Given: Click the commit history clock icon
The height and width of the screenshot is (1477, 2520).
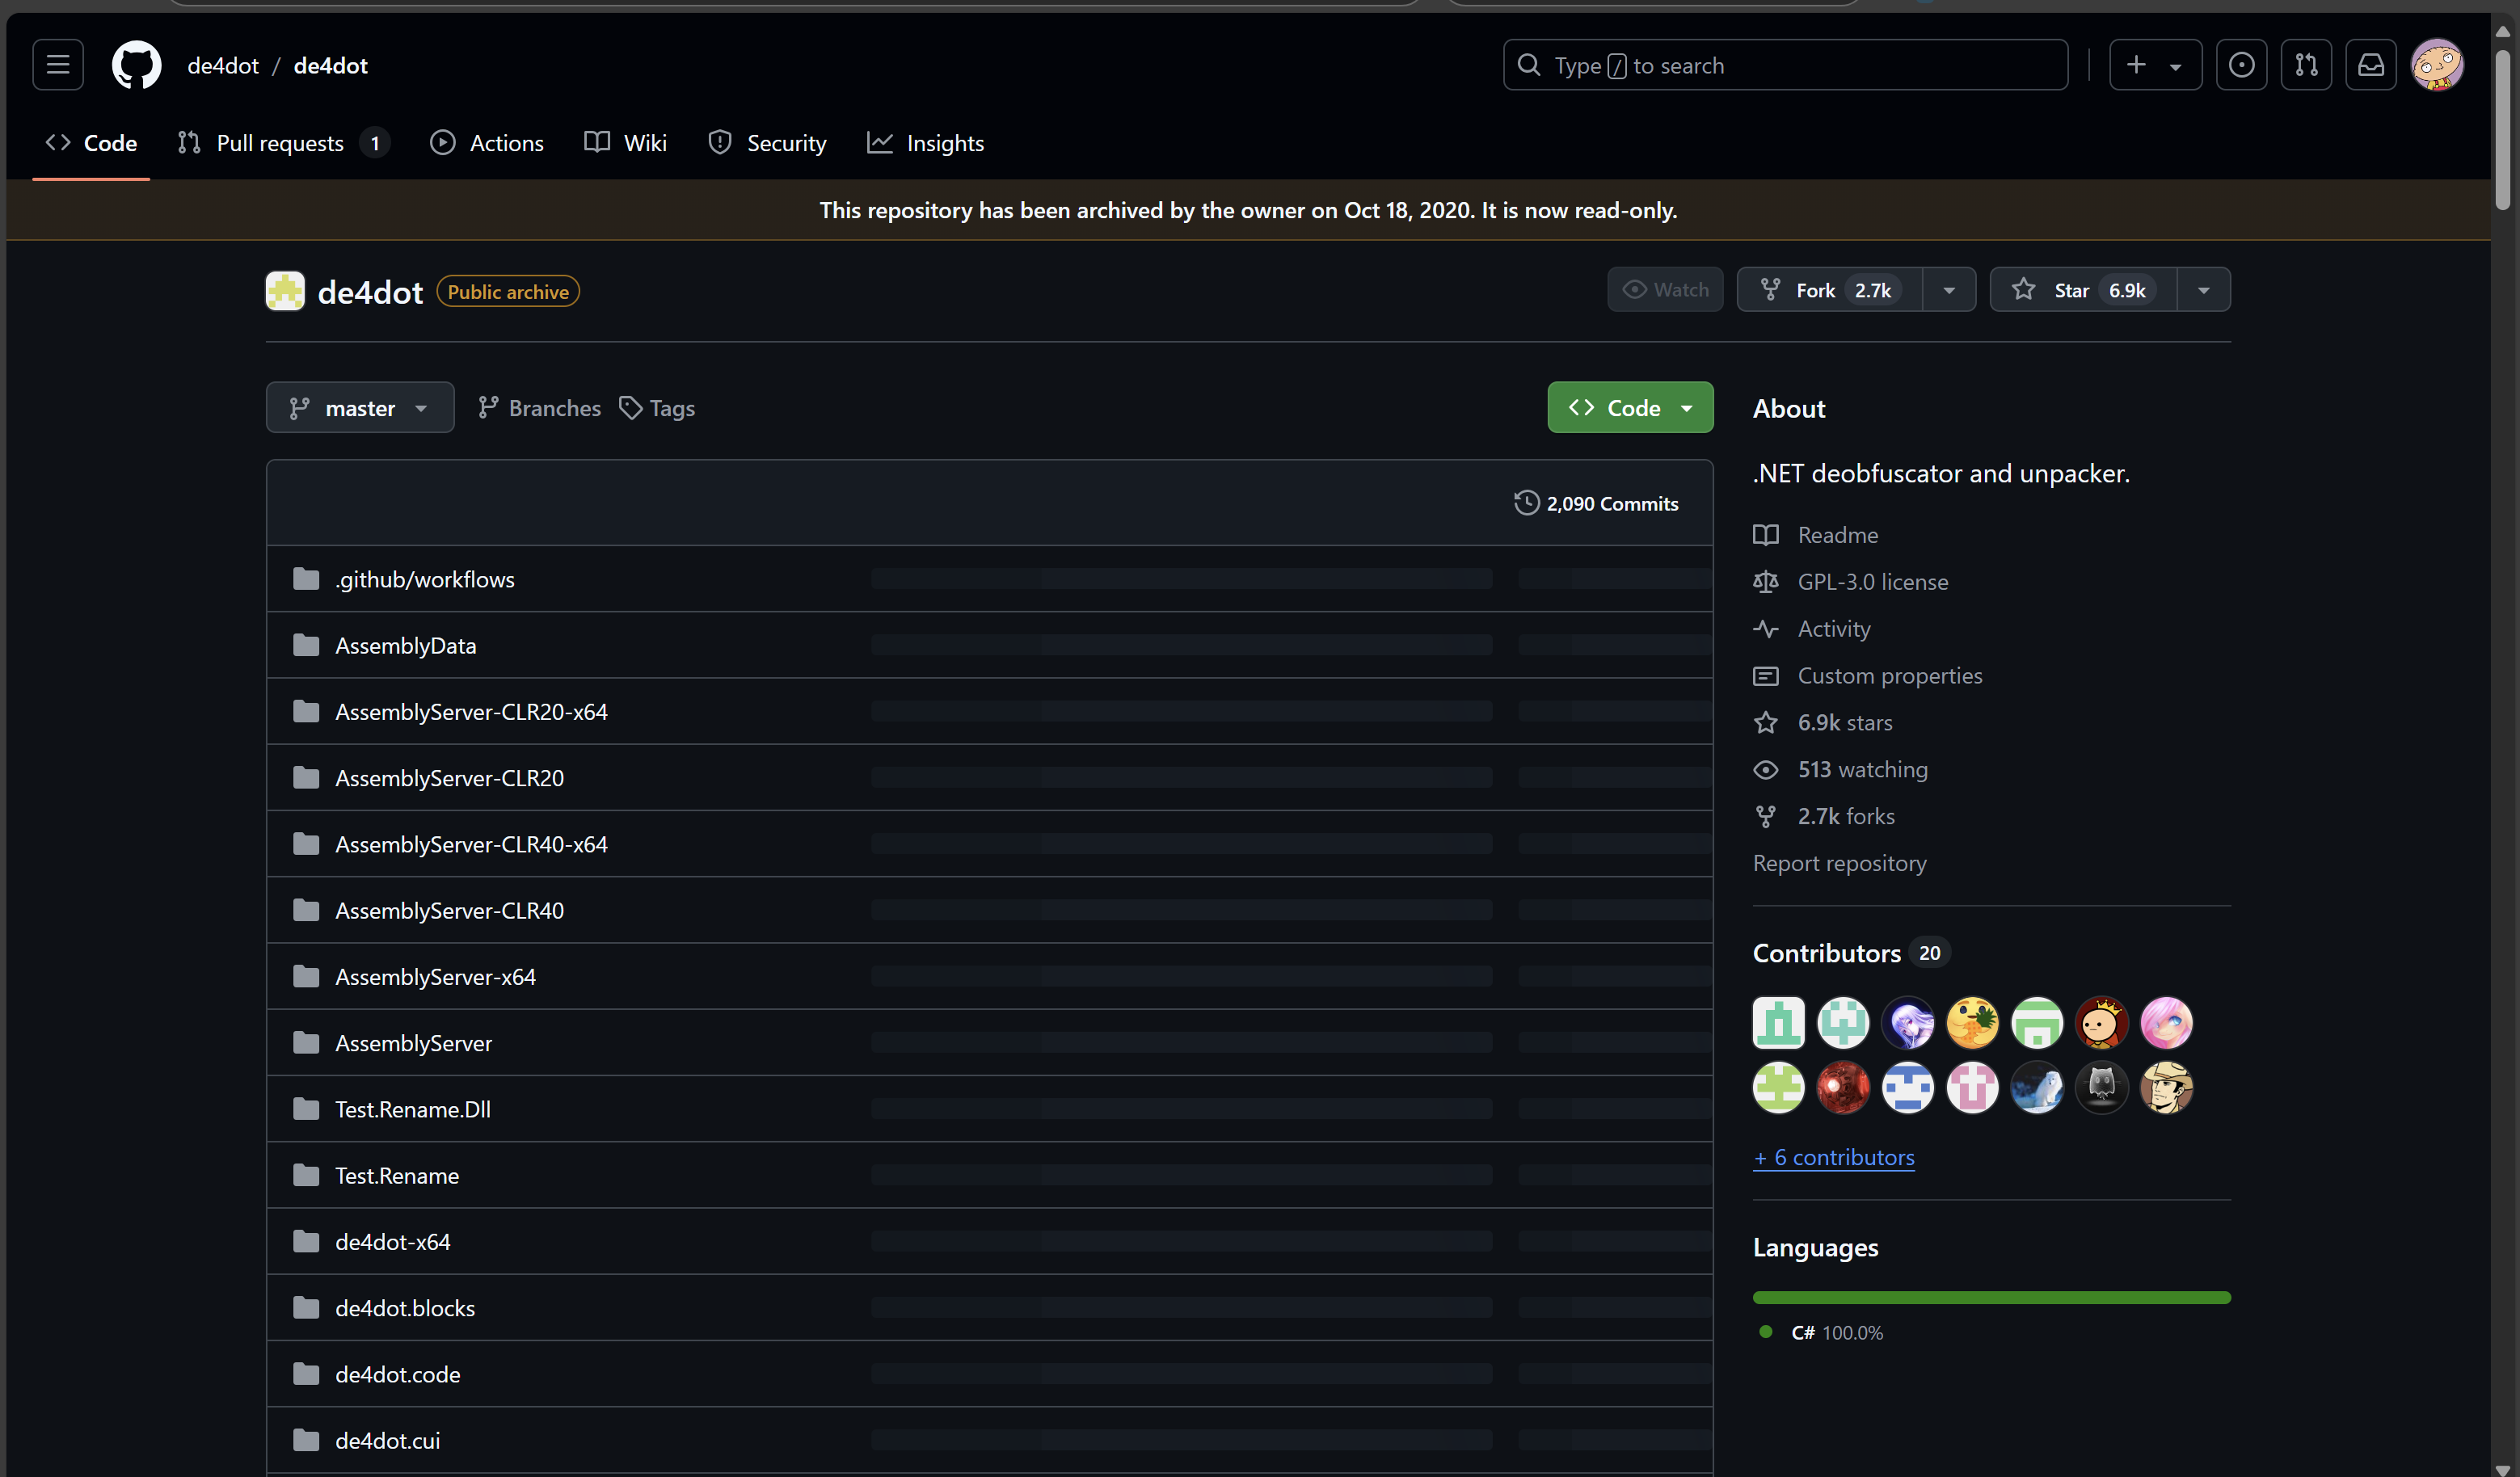Looking at the screenshot, I should point(1526,503).
